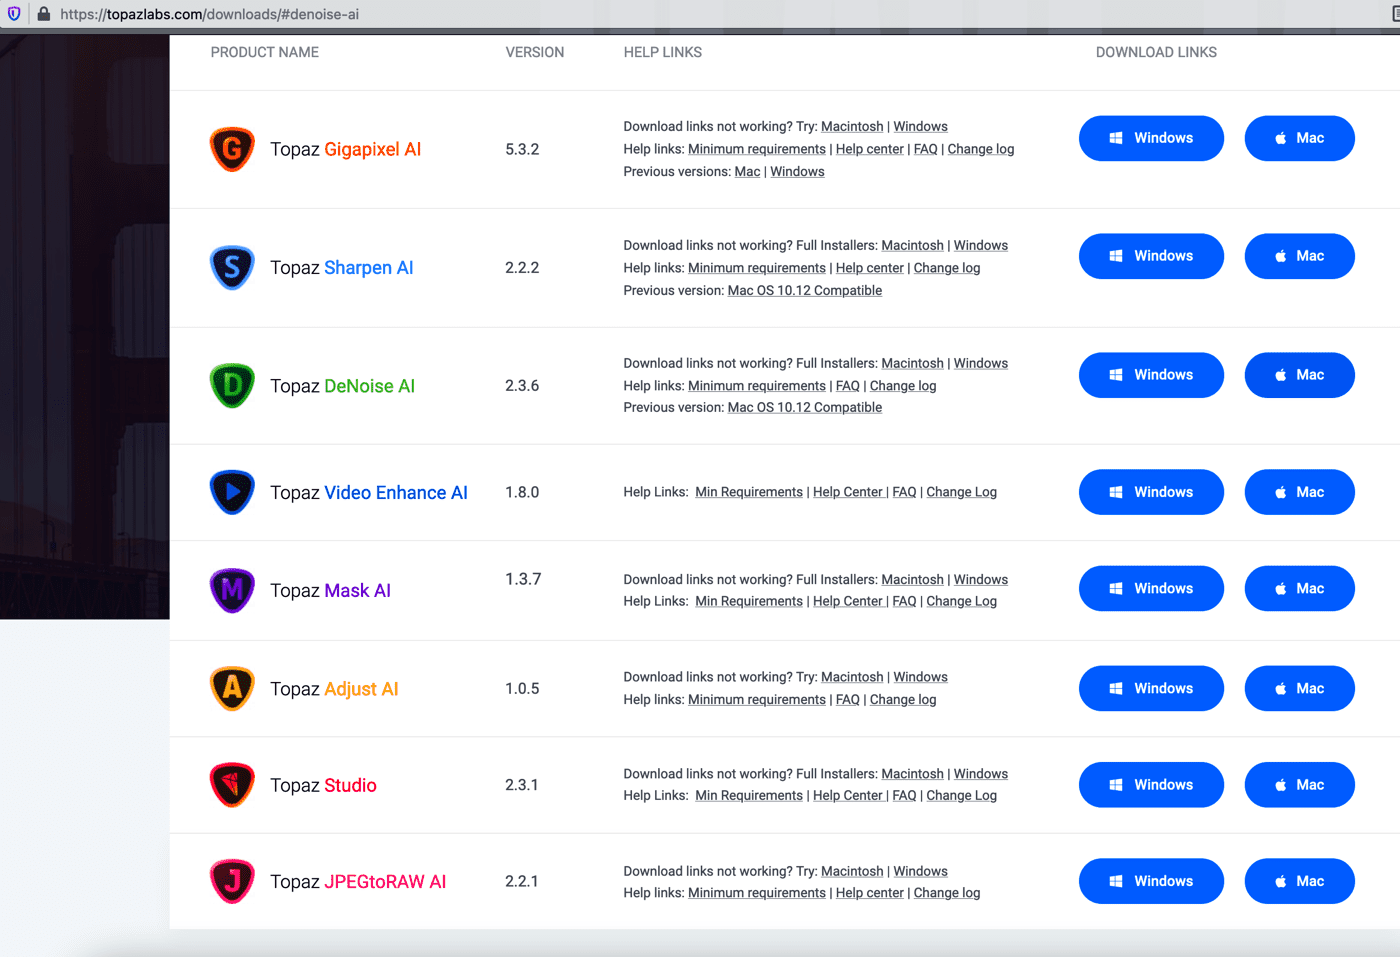The width and height of the screenshot is (1400, 957).
Task: Download DeNoise AI for Windows
Action: tap(1151, 375)
